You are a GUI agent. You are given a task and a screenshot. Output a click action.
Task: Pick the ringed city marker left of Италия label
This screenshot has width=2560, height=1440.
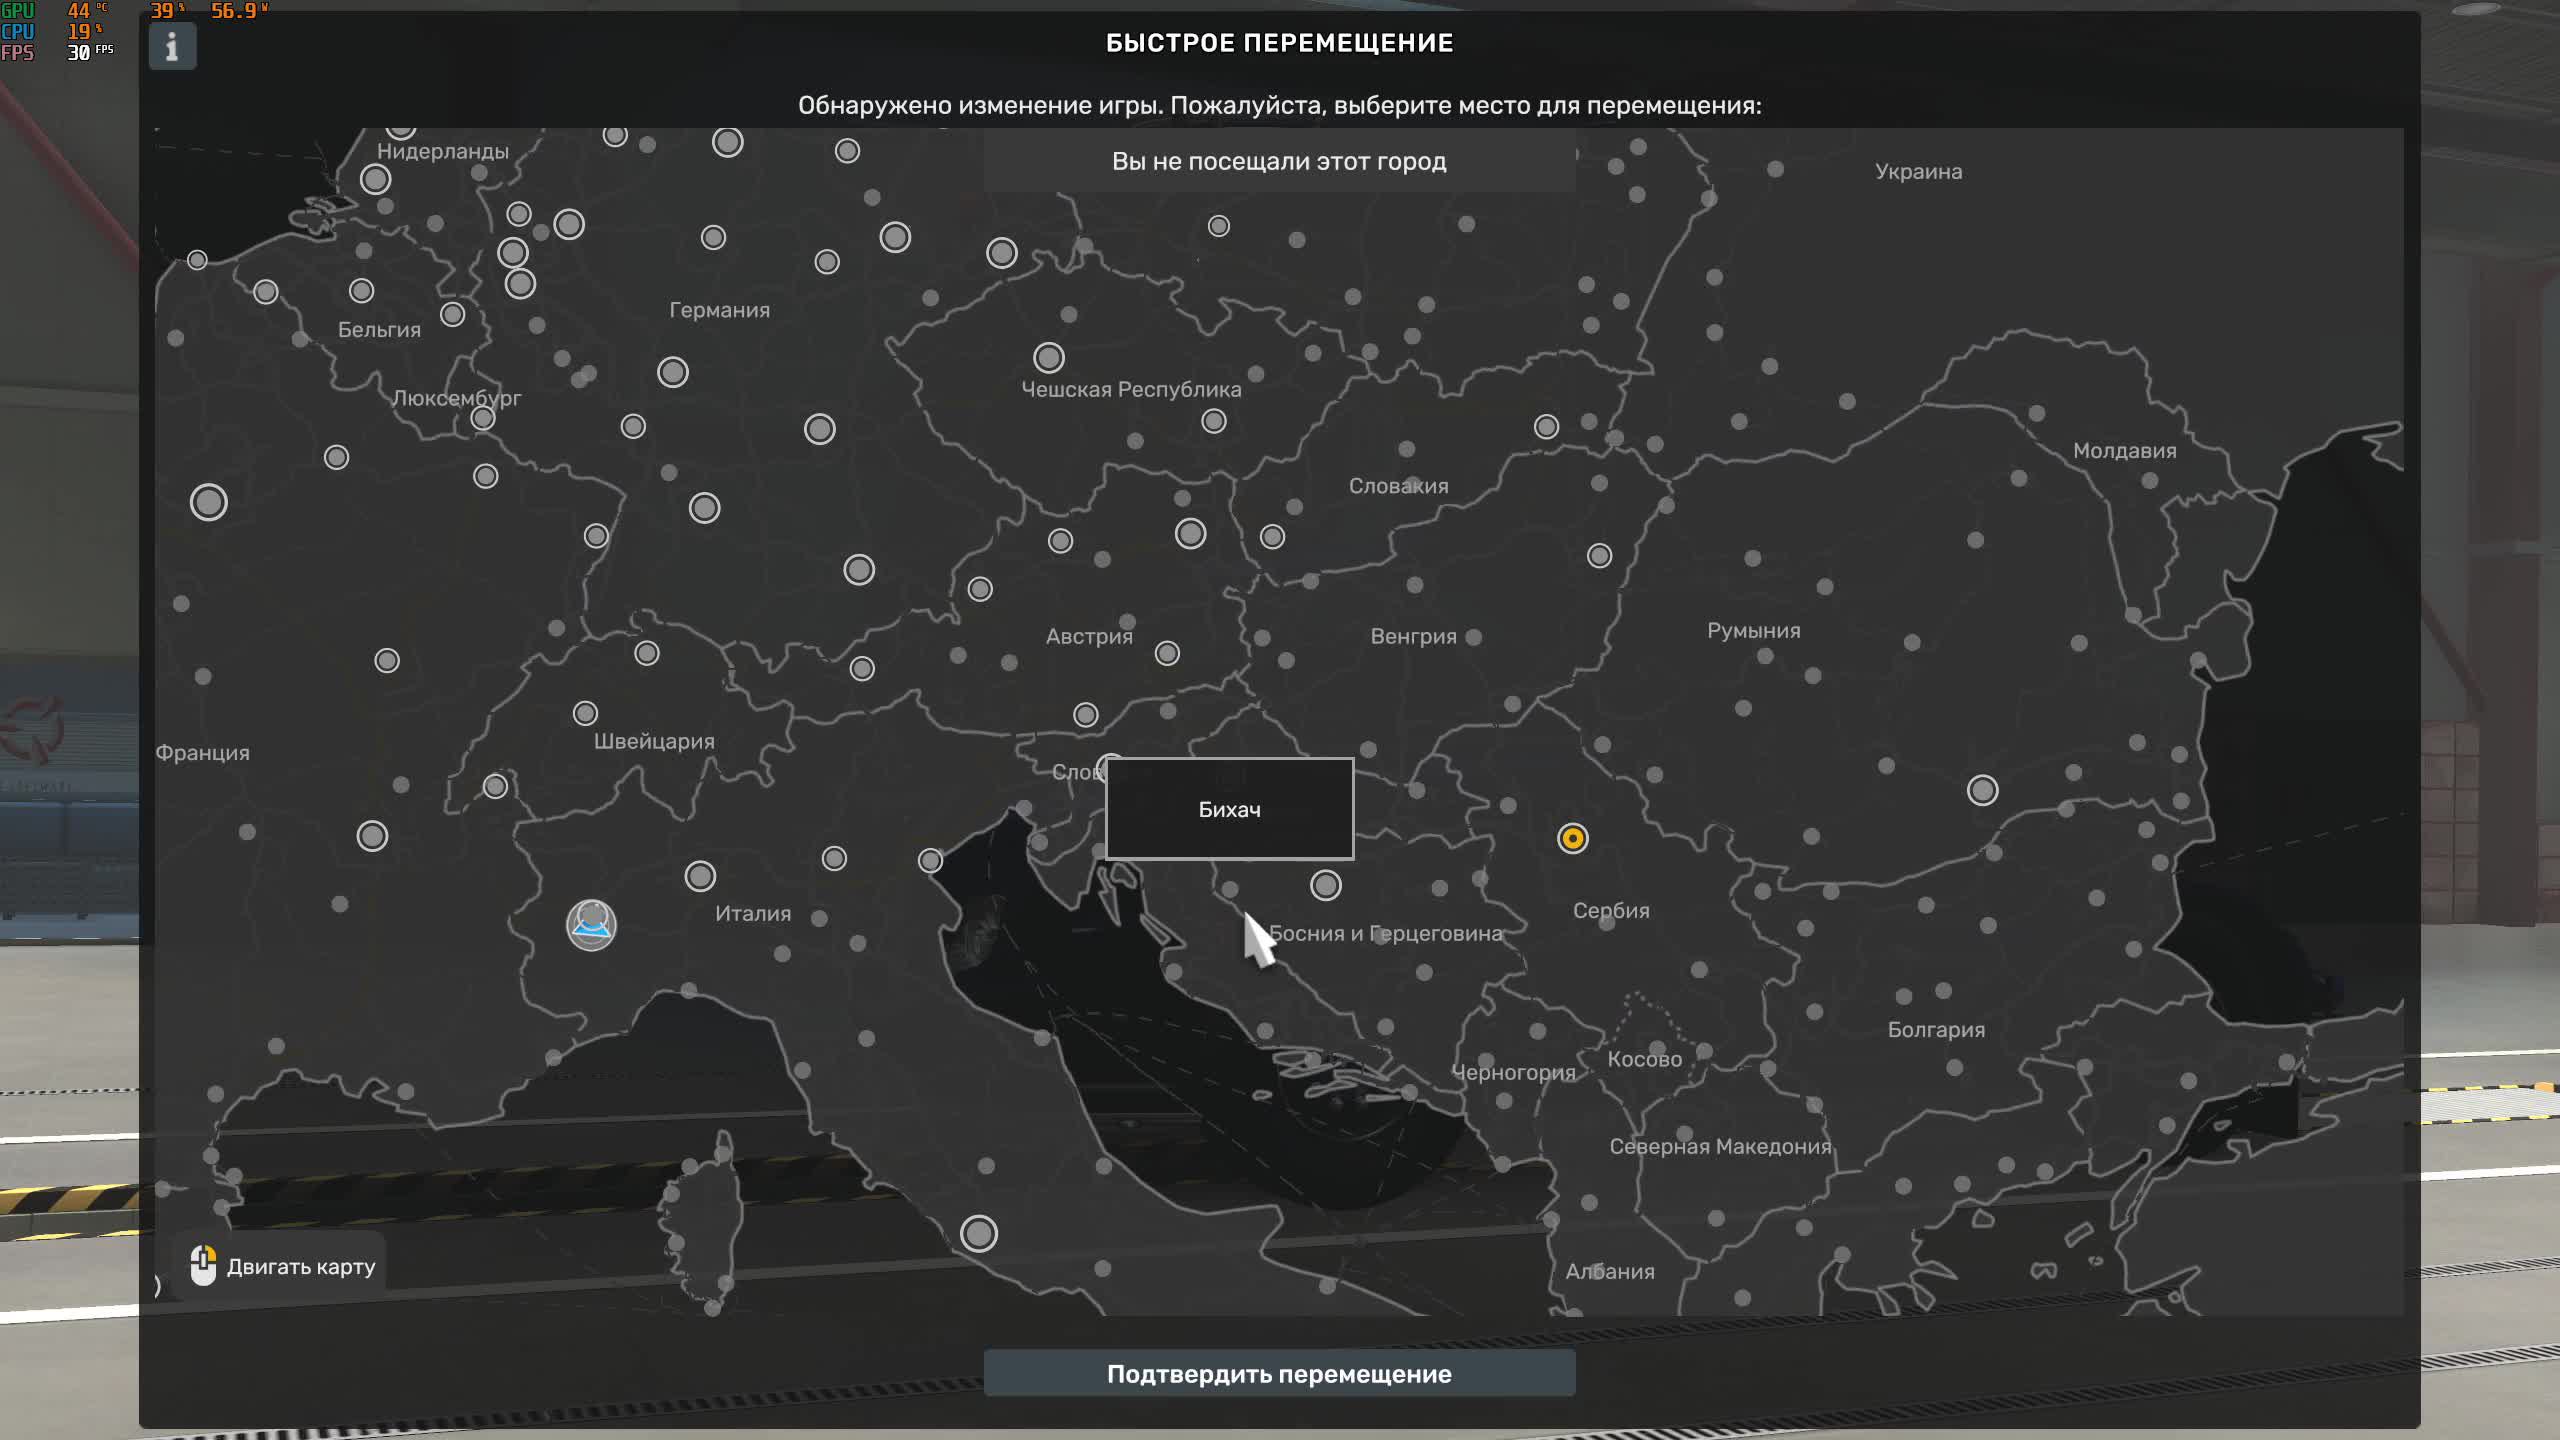point(700,876)
